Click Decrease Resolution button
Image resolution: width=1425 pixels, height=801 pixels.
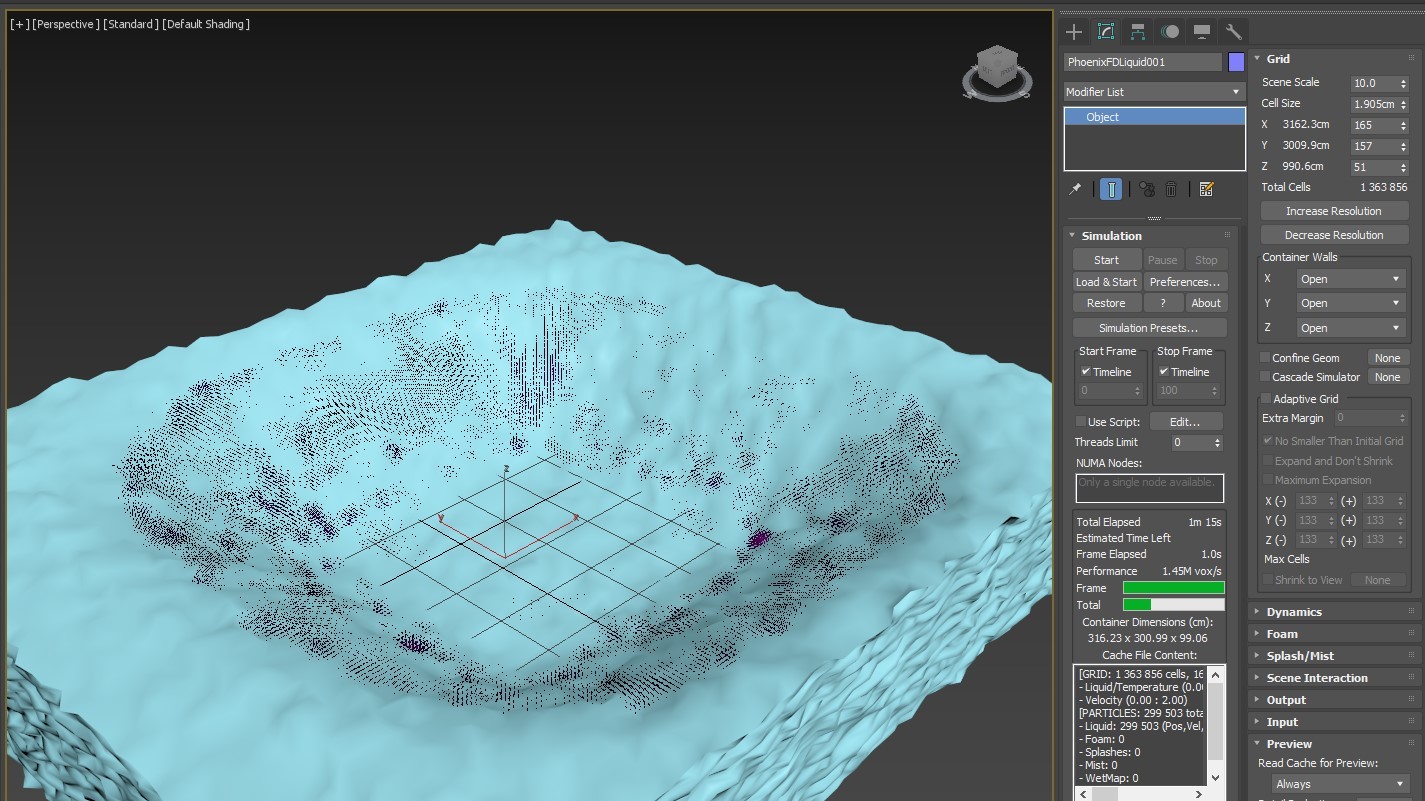point(1333,235)
